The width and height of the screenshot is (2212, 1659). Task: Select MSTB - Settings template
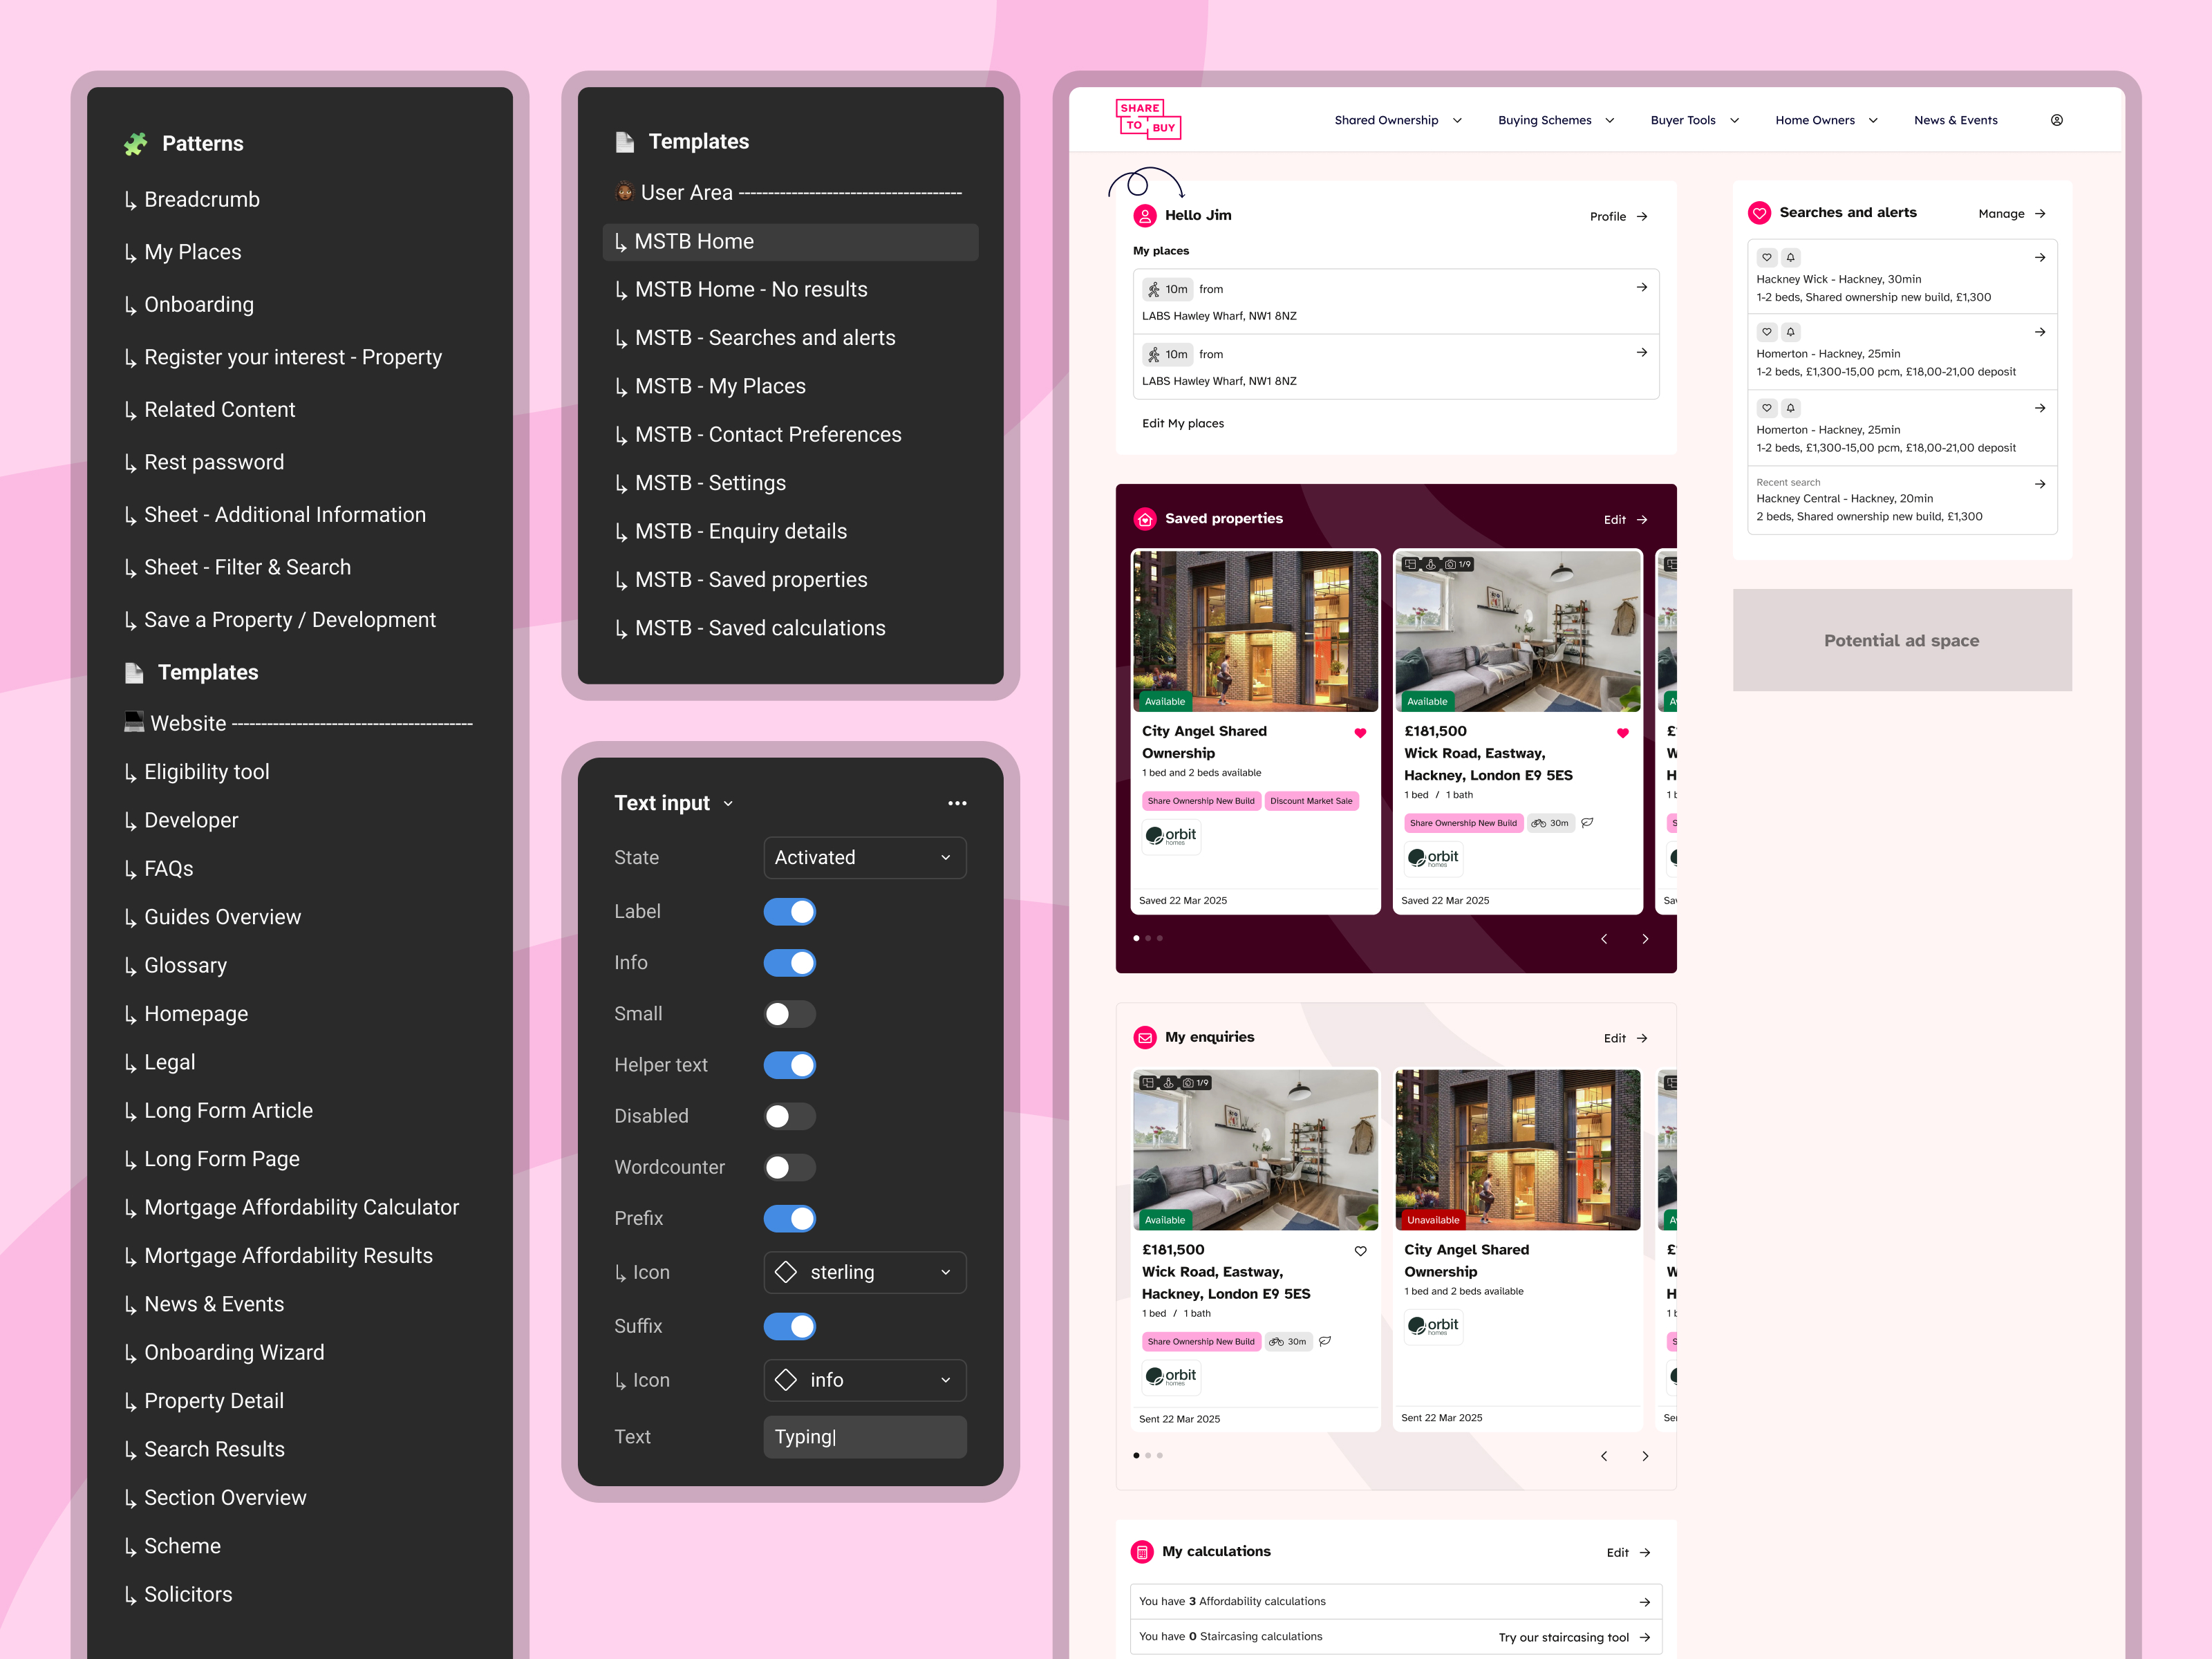tap(710, 483)
